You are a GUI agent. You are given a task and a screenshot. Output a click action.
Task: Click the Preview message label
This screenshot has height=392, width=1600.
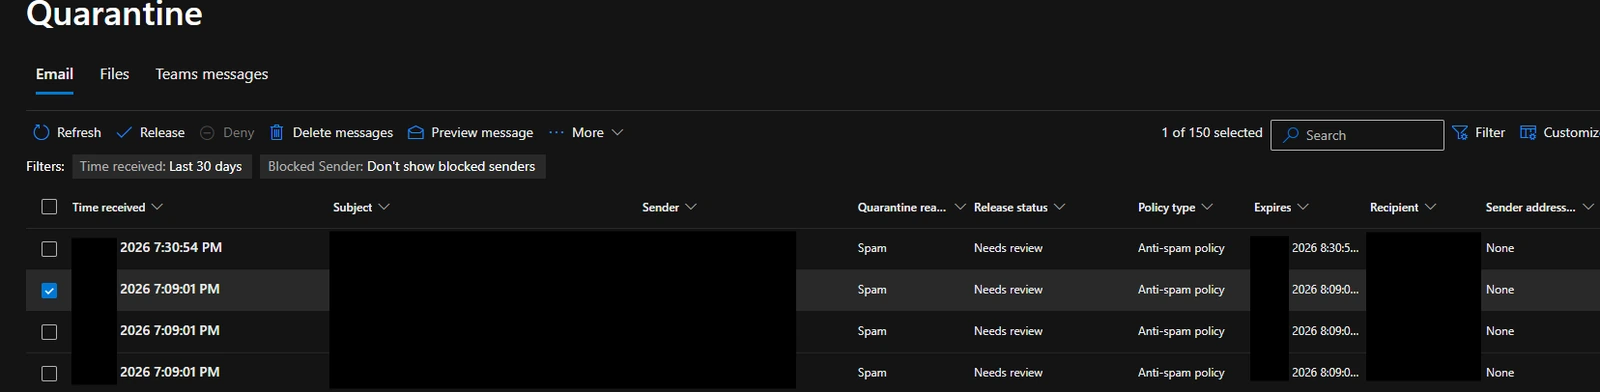[482, 133]
